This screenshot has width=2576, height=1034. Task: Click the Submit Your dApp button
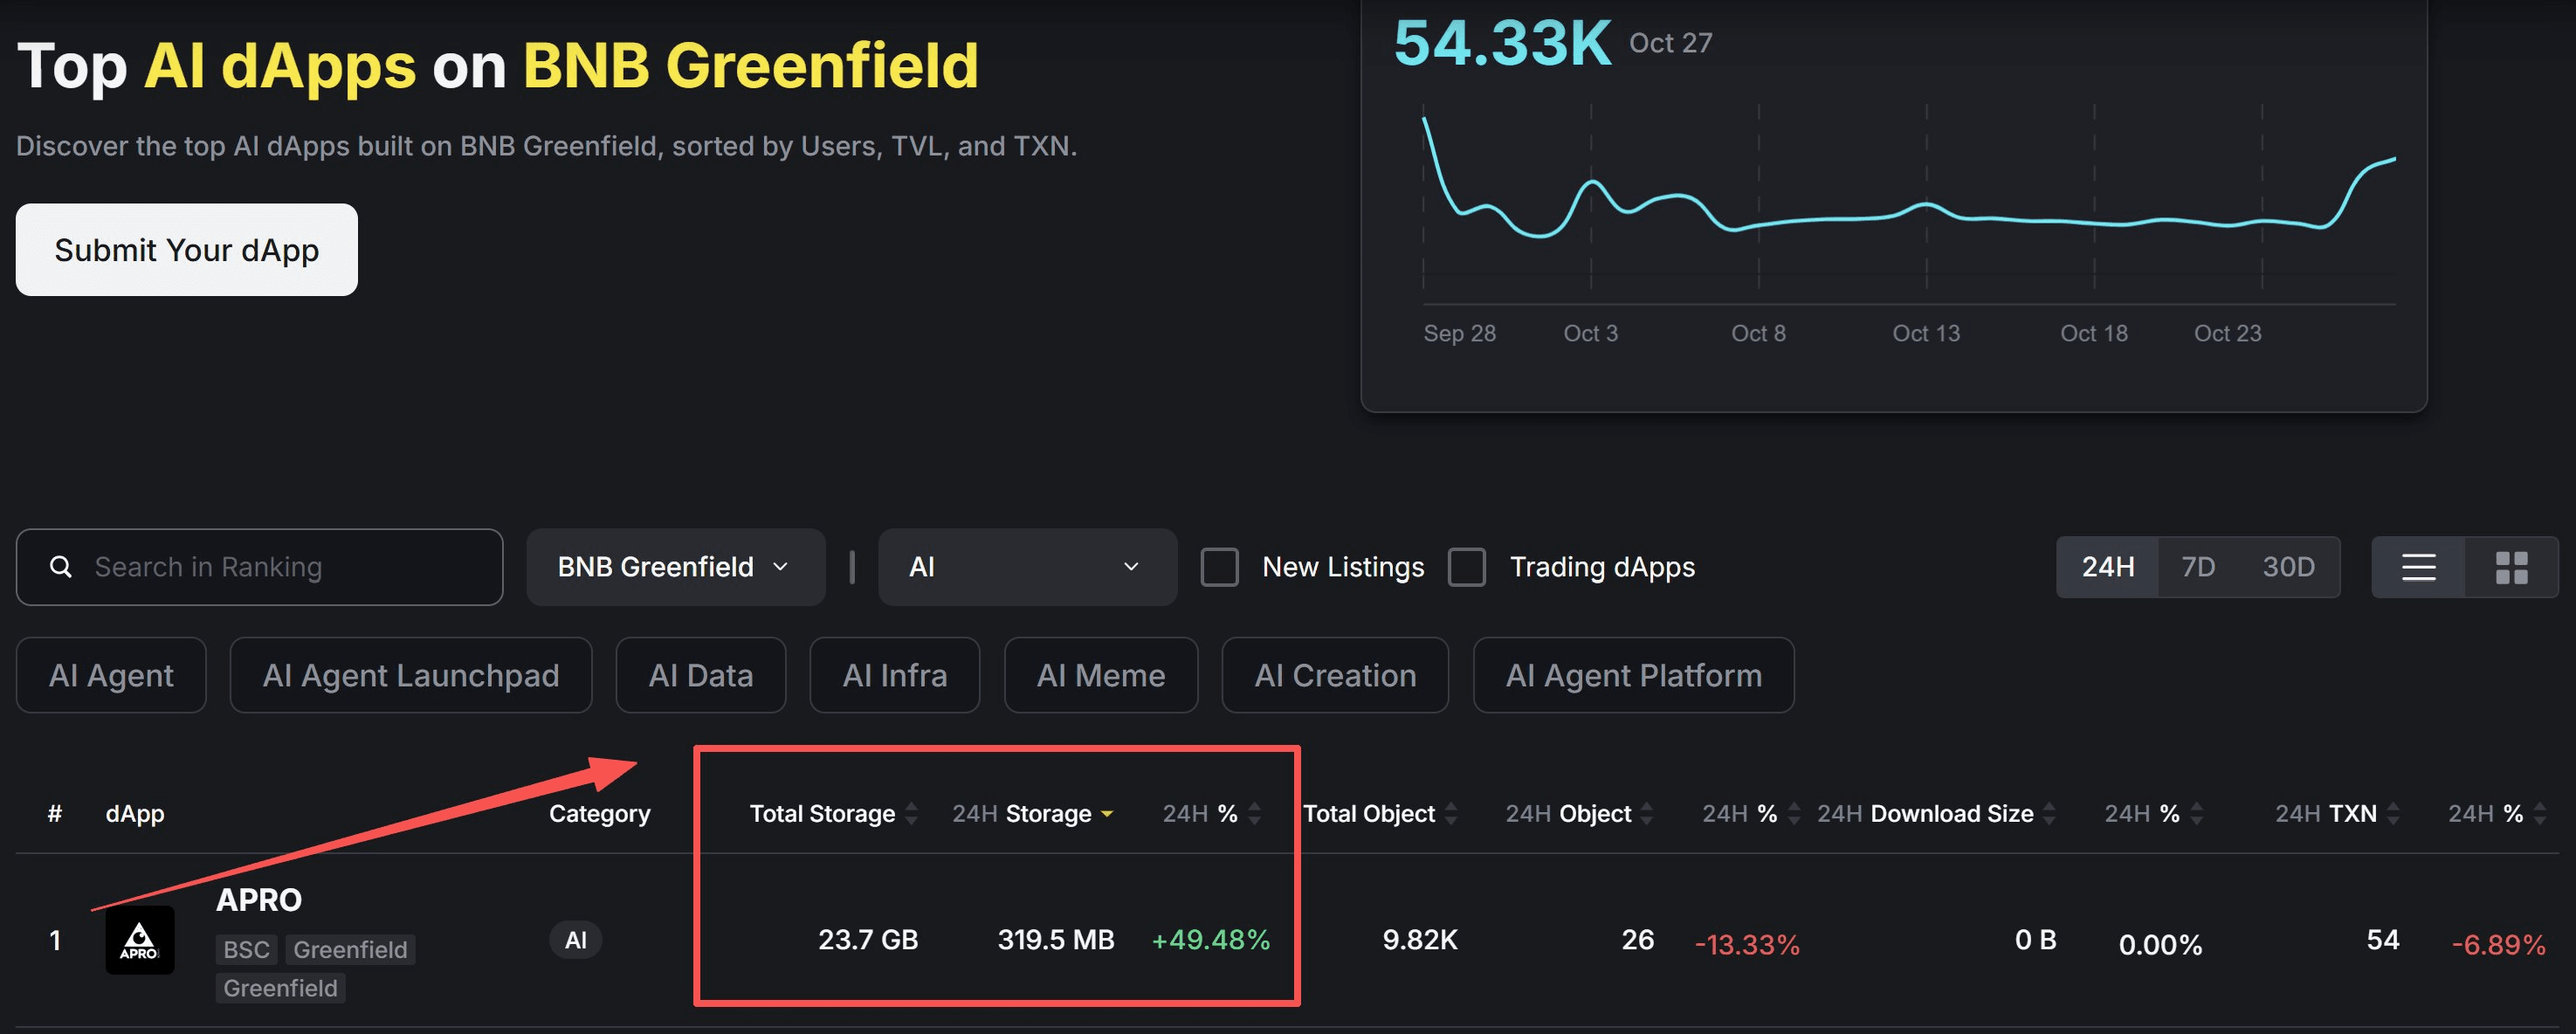point(186,250)
